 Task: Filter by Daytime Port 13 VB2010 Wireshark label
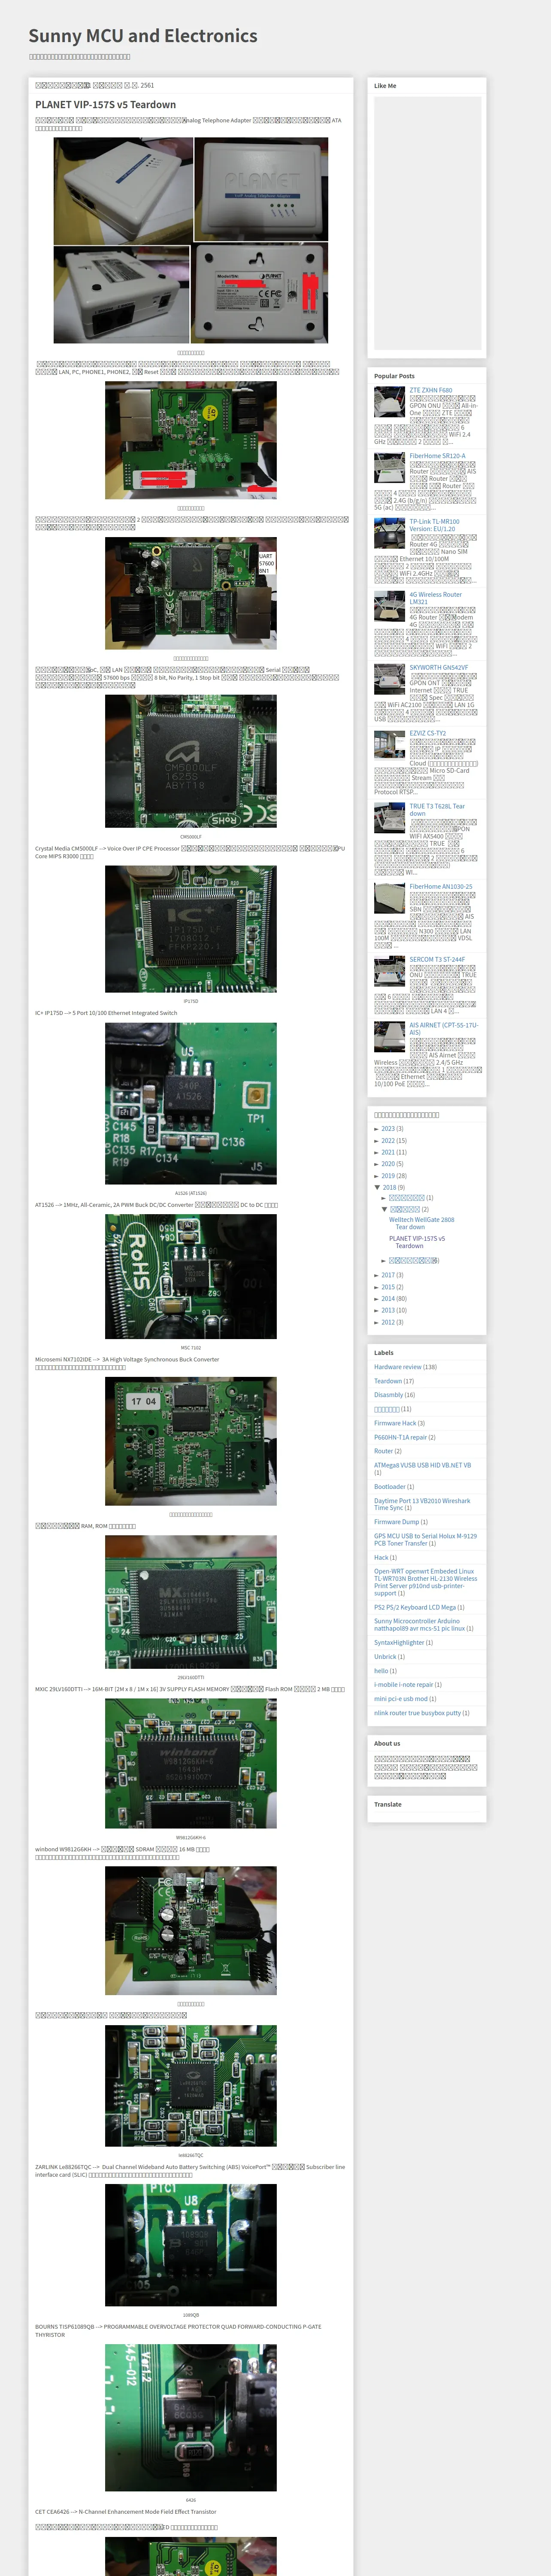(422, 1504)
